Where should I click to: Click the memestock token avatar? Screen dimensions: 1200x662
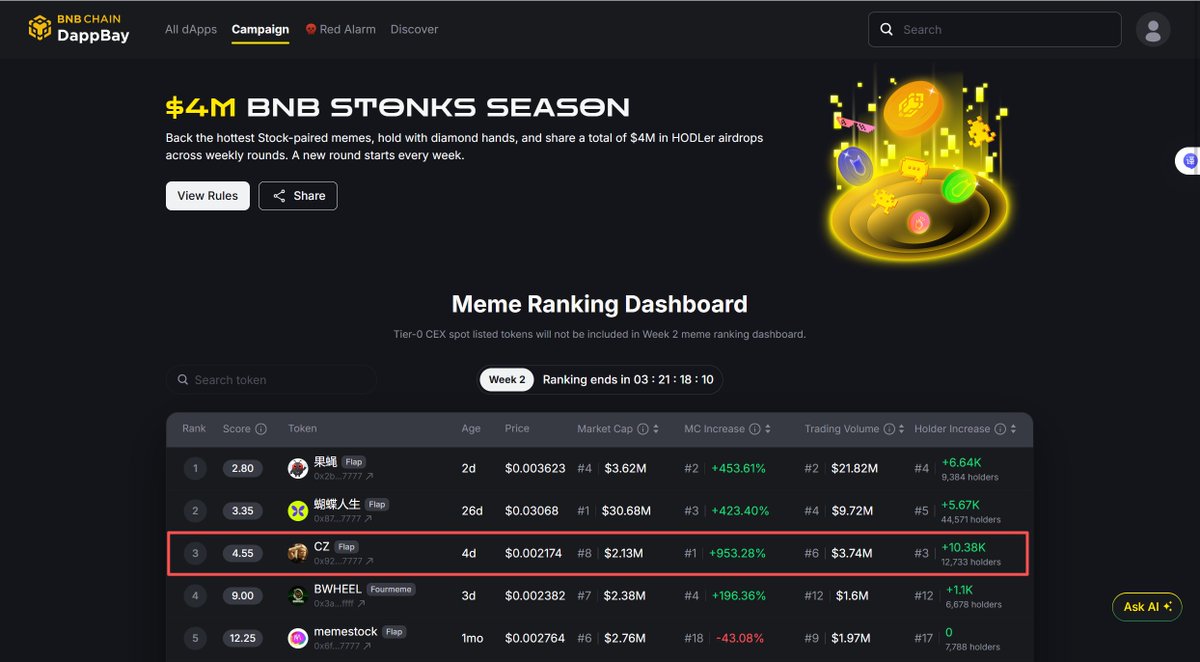(298, 638)
